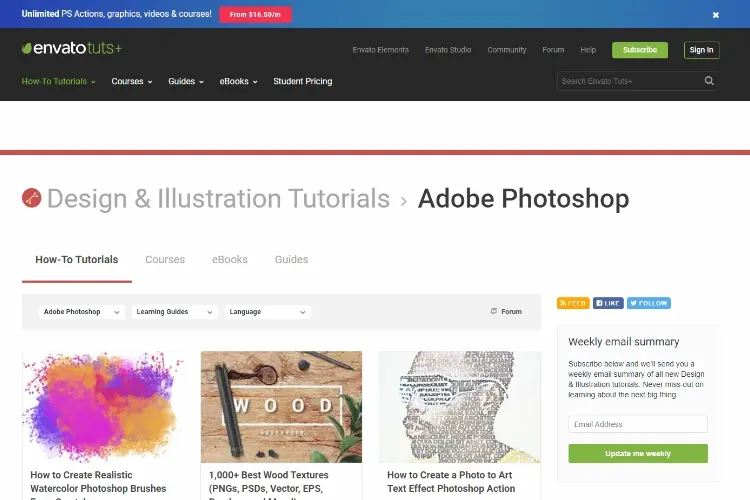Click How to Create Realistic Watercolor title
The height and width of the screenshot is (500, 750).
[98, 485]
